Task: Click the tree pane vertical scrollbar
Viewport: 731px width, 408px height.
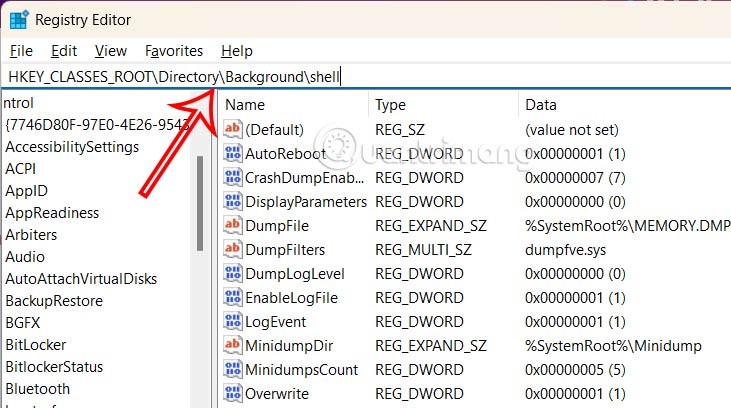Action: 200,220
